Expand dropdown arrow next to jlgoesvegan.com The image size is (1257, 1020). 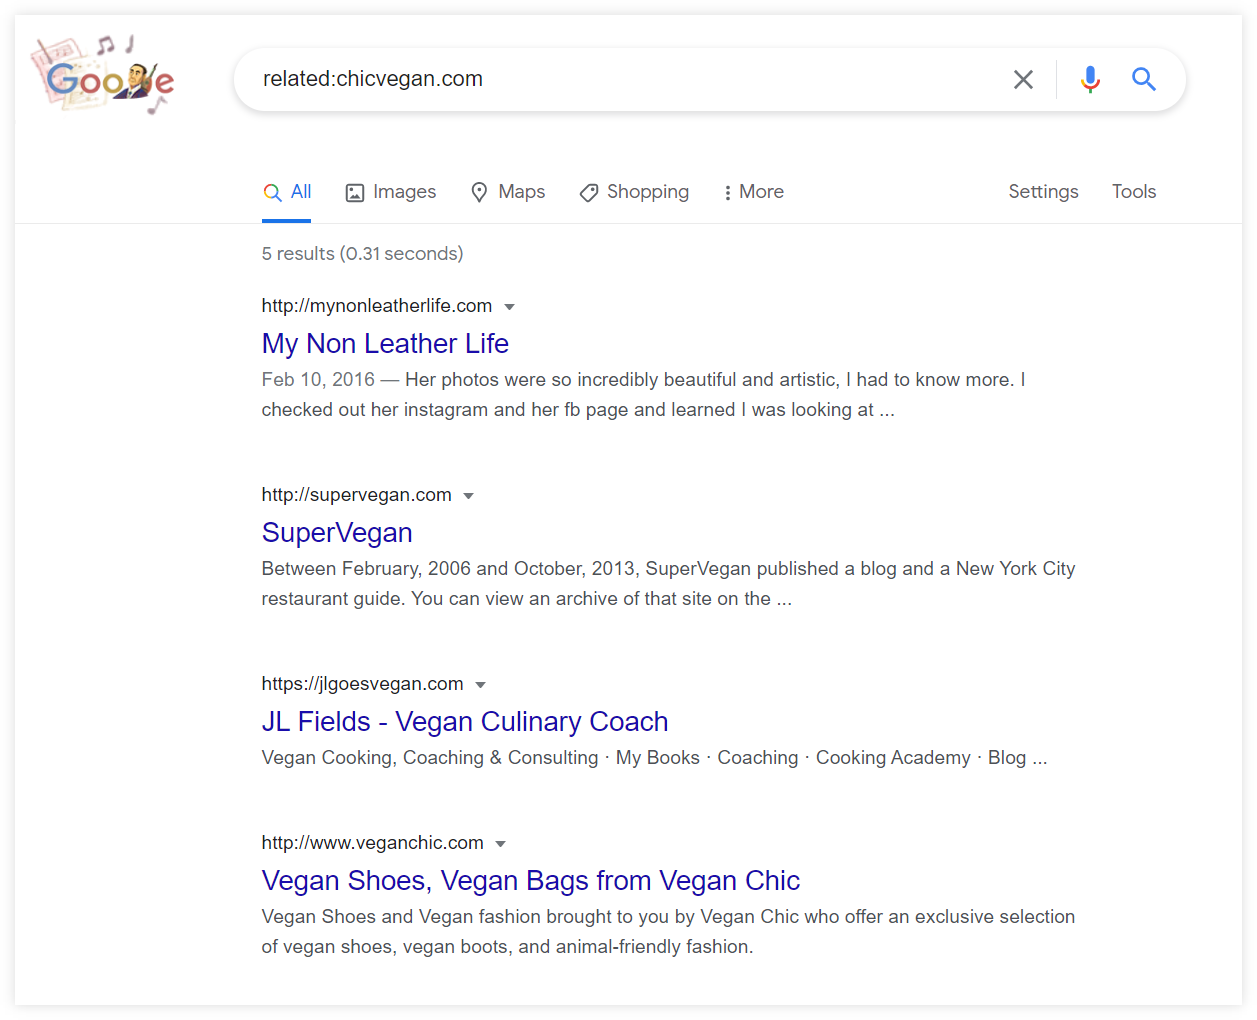point(480,685)
